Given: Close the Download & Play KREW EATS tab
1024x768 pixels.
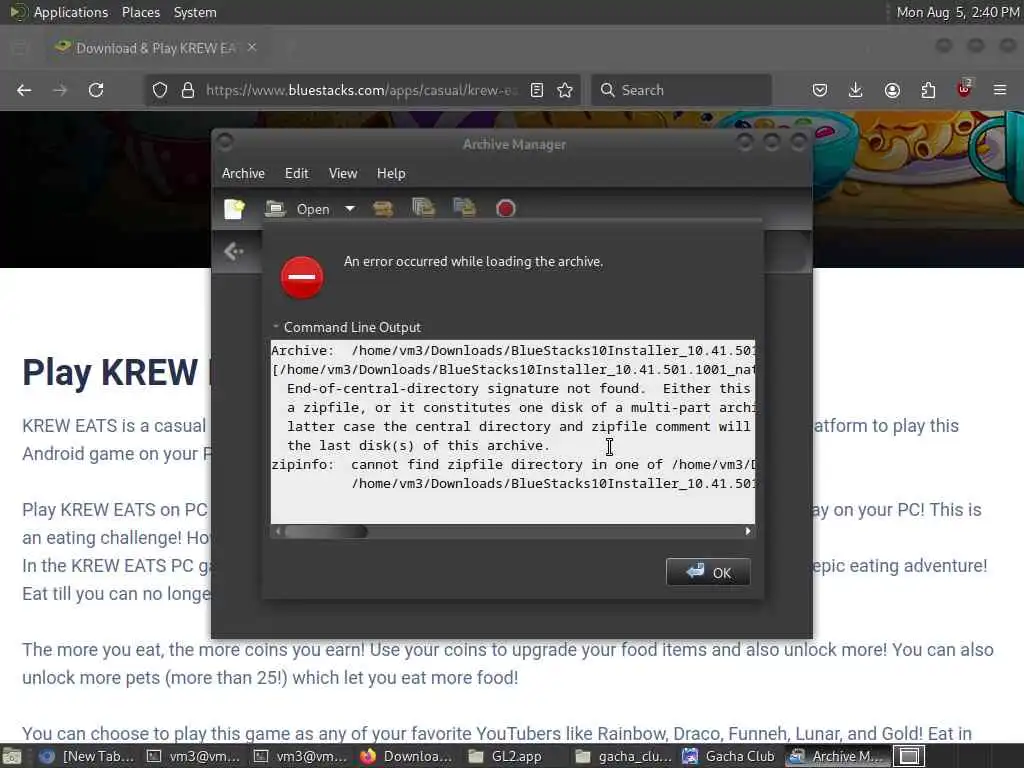Looking at the screenshot, I should (x=252, y=48).
